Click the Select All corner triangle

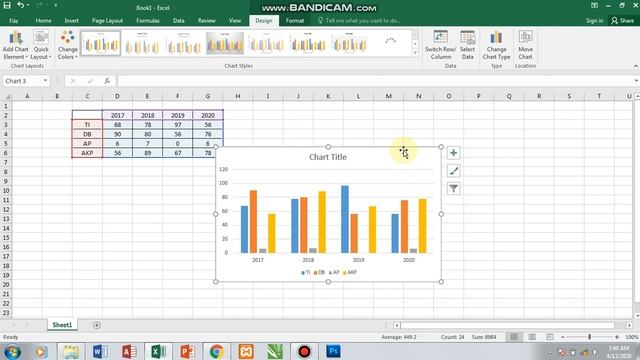[x=6, y=96]
